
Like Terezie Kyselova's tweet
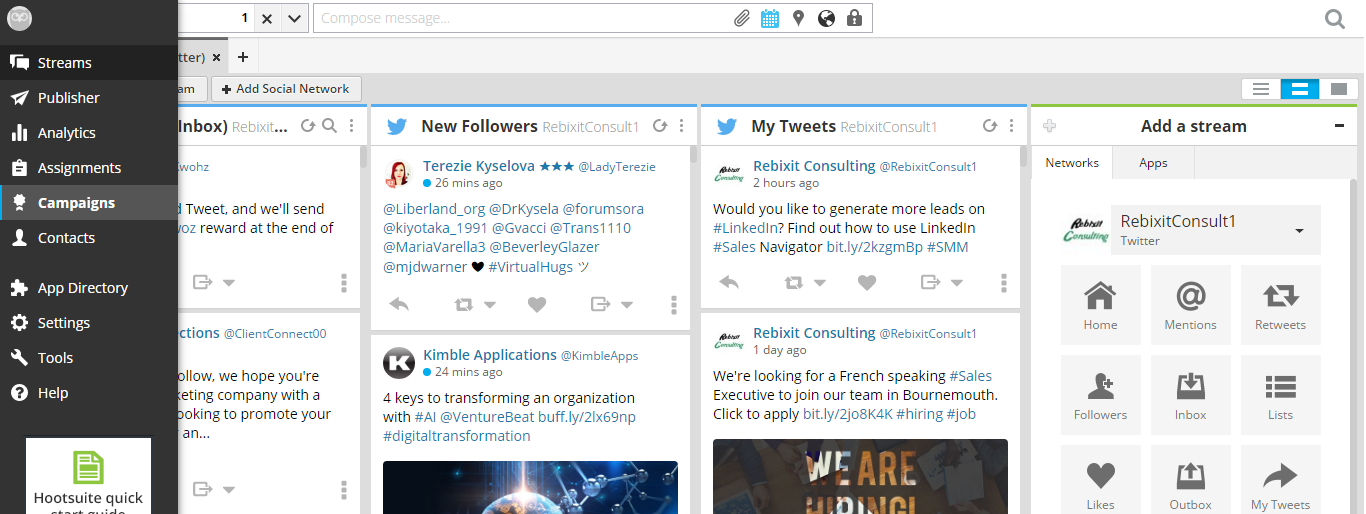pyautogui.click(x=537, y=304)
